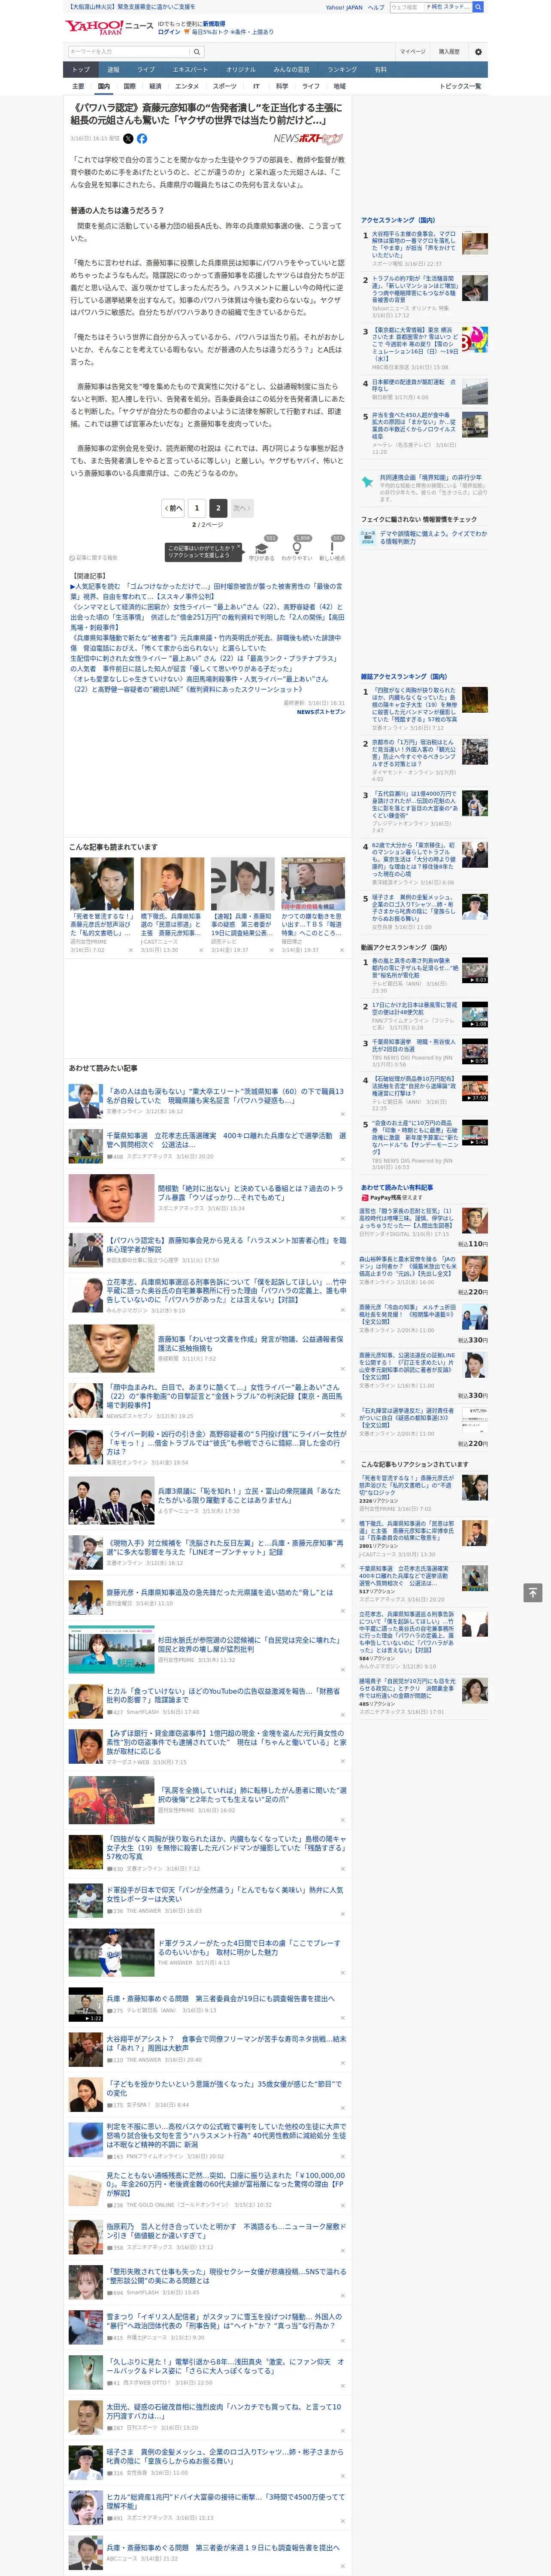This screenshot has height=2576, width=551.
Task: Open settings via the gear icon
Action: click(x=478, y=52)
